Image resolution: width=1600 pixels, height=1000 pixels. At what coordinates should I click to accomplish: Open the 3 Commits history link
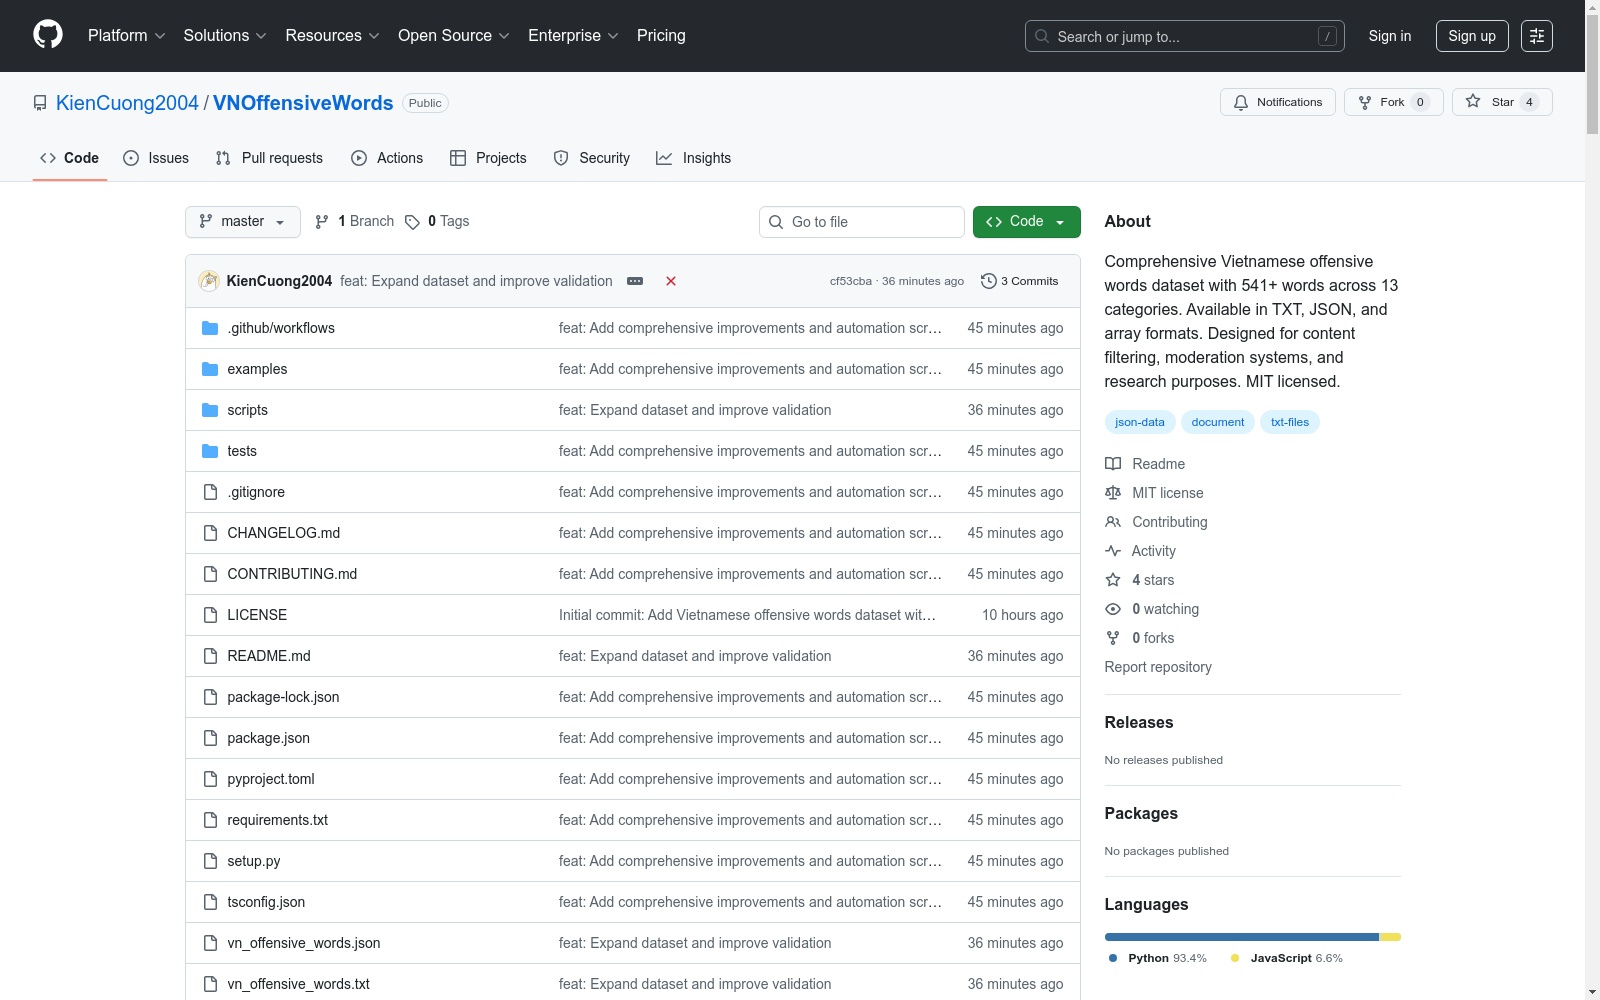(x=1020, y=281)
